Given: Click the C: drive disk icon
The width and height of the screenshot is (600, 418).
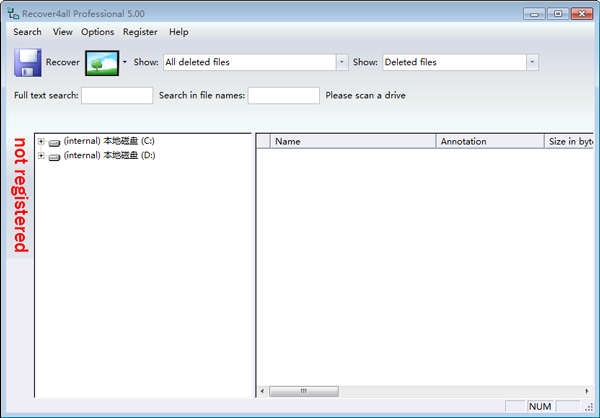Looking at the screenshot, I should (x=54, y=143).
